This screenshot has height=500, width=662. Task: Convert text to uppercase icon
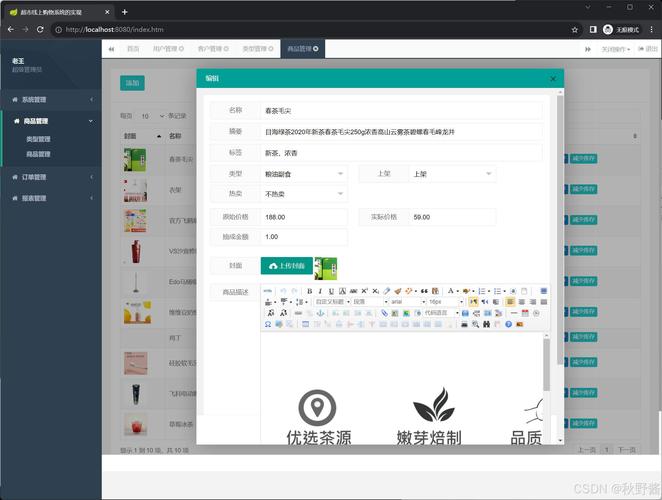(271, 313)
